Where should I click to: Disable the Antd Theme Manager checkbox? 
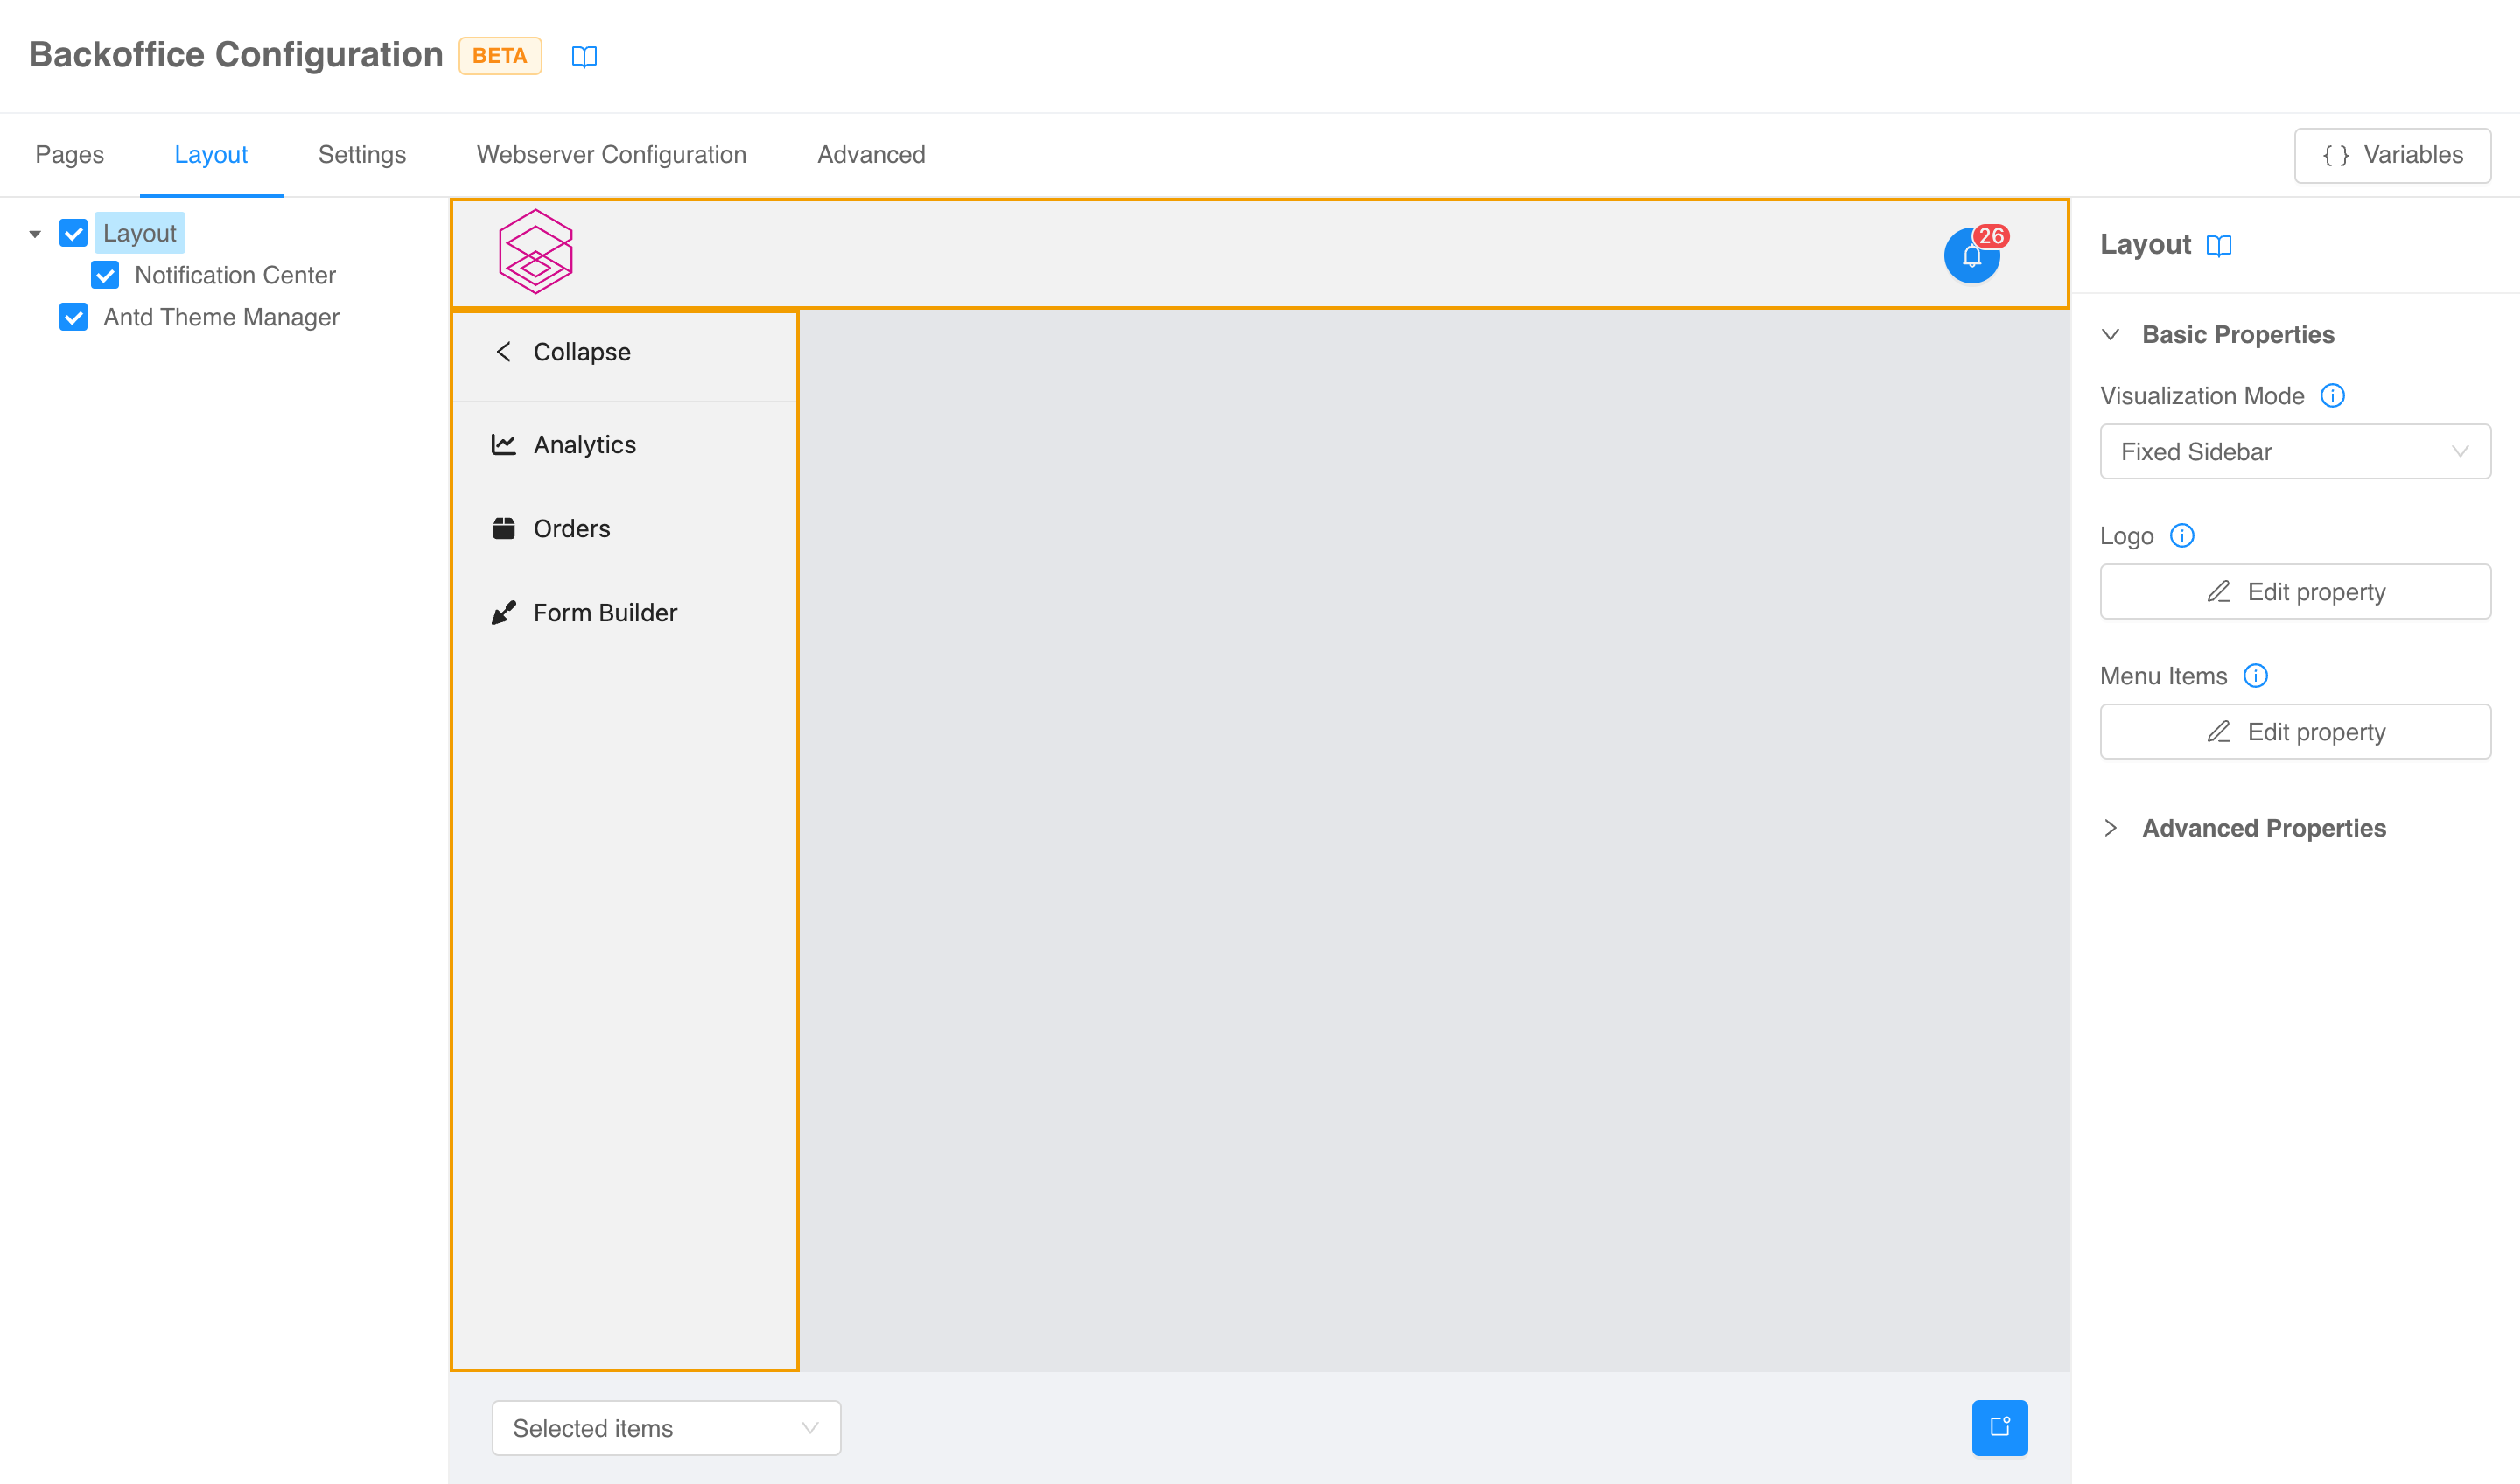coord(73,317)
